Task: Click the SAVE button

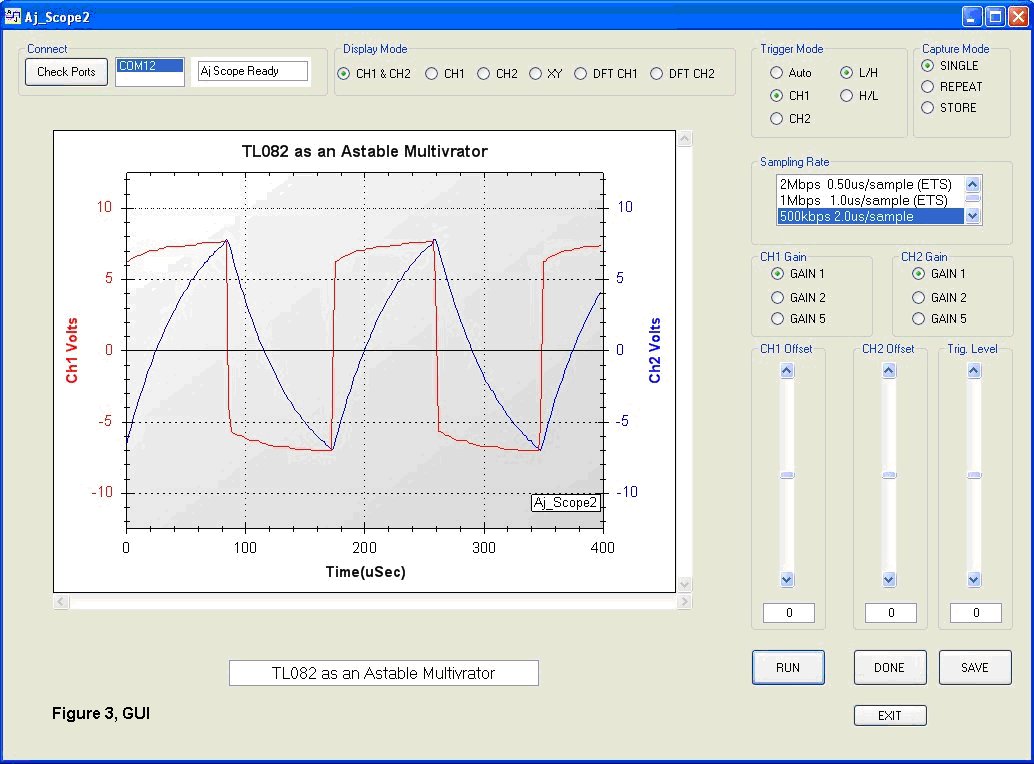Action: [x=975, y=667]
